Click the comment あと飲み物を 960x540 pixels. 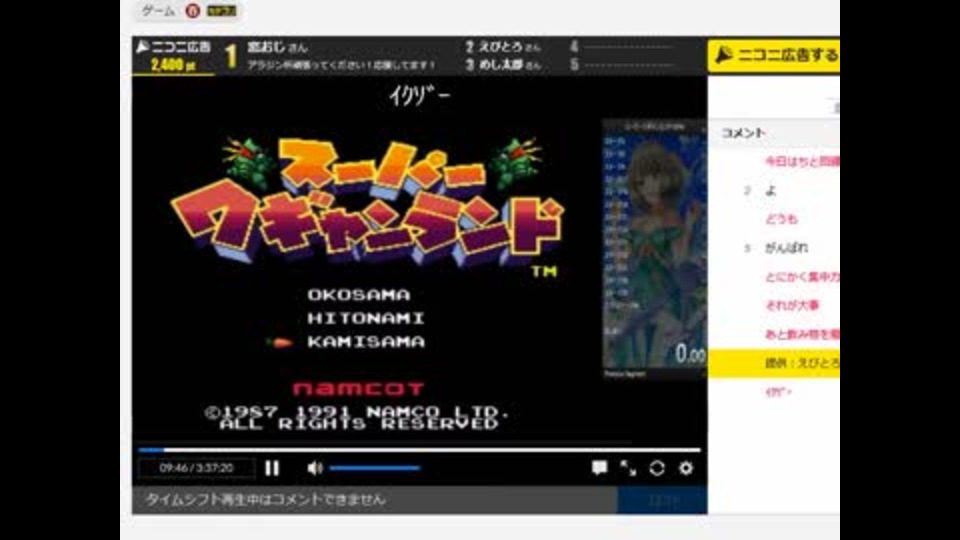click(x=802, y=334)
